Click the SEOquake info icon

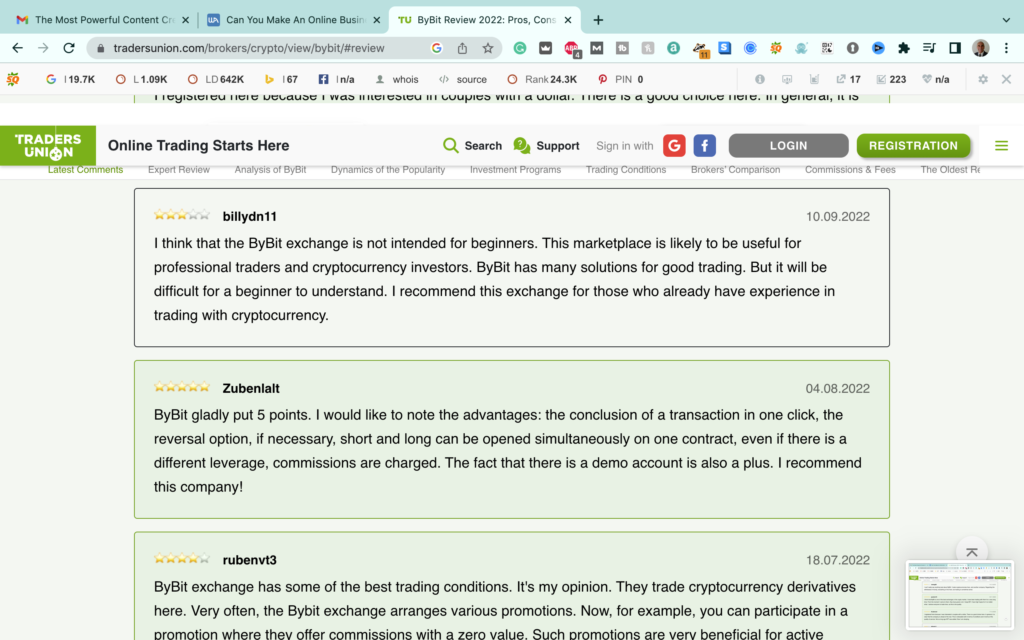[x=760, y=79]
